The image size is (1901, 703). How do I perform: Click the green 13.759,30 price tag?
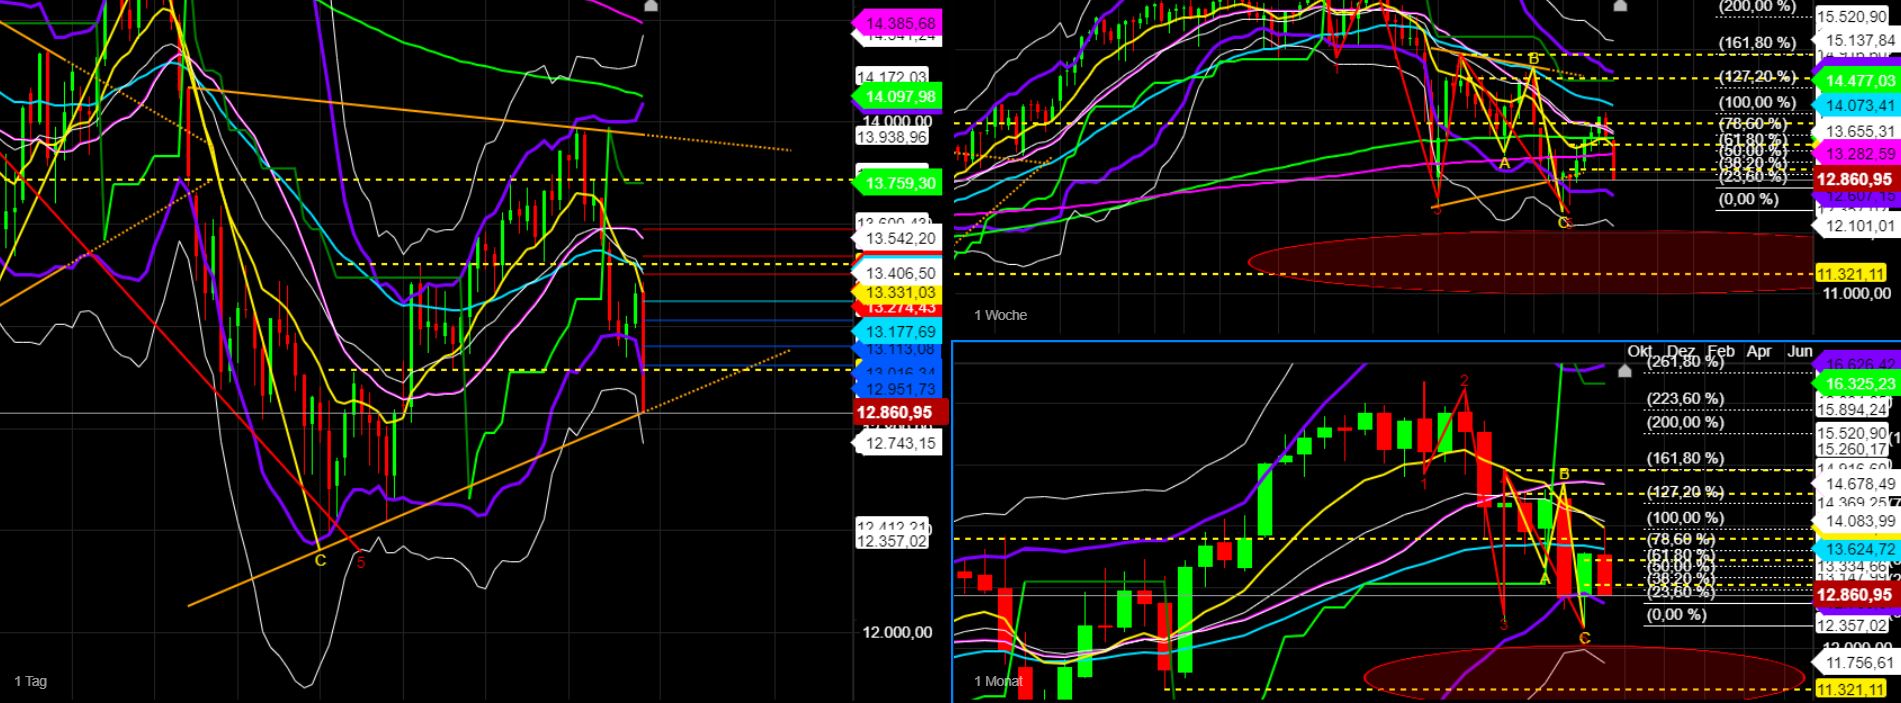[x=895, y=183]
